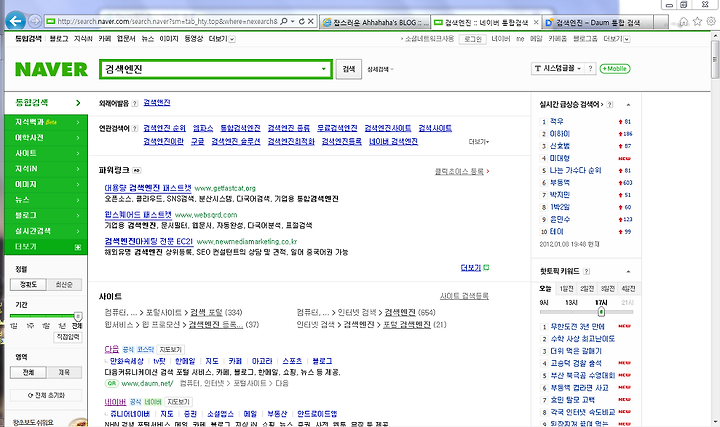Click the +Mobile badge button
This screenshot has width=720, height=427.
(615, 68)
